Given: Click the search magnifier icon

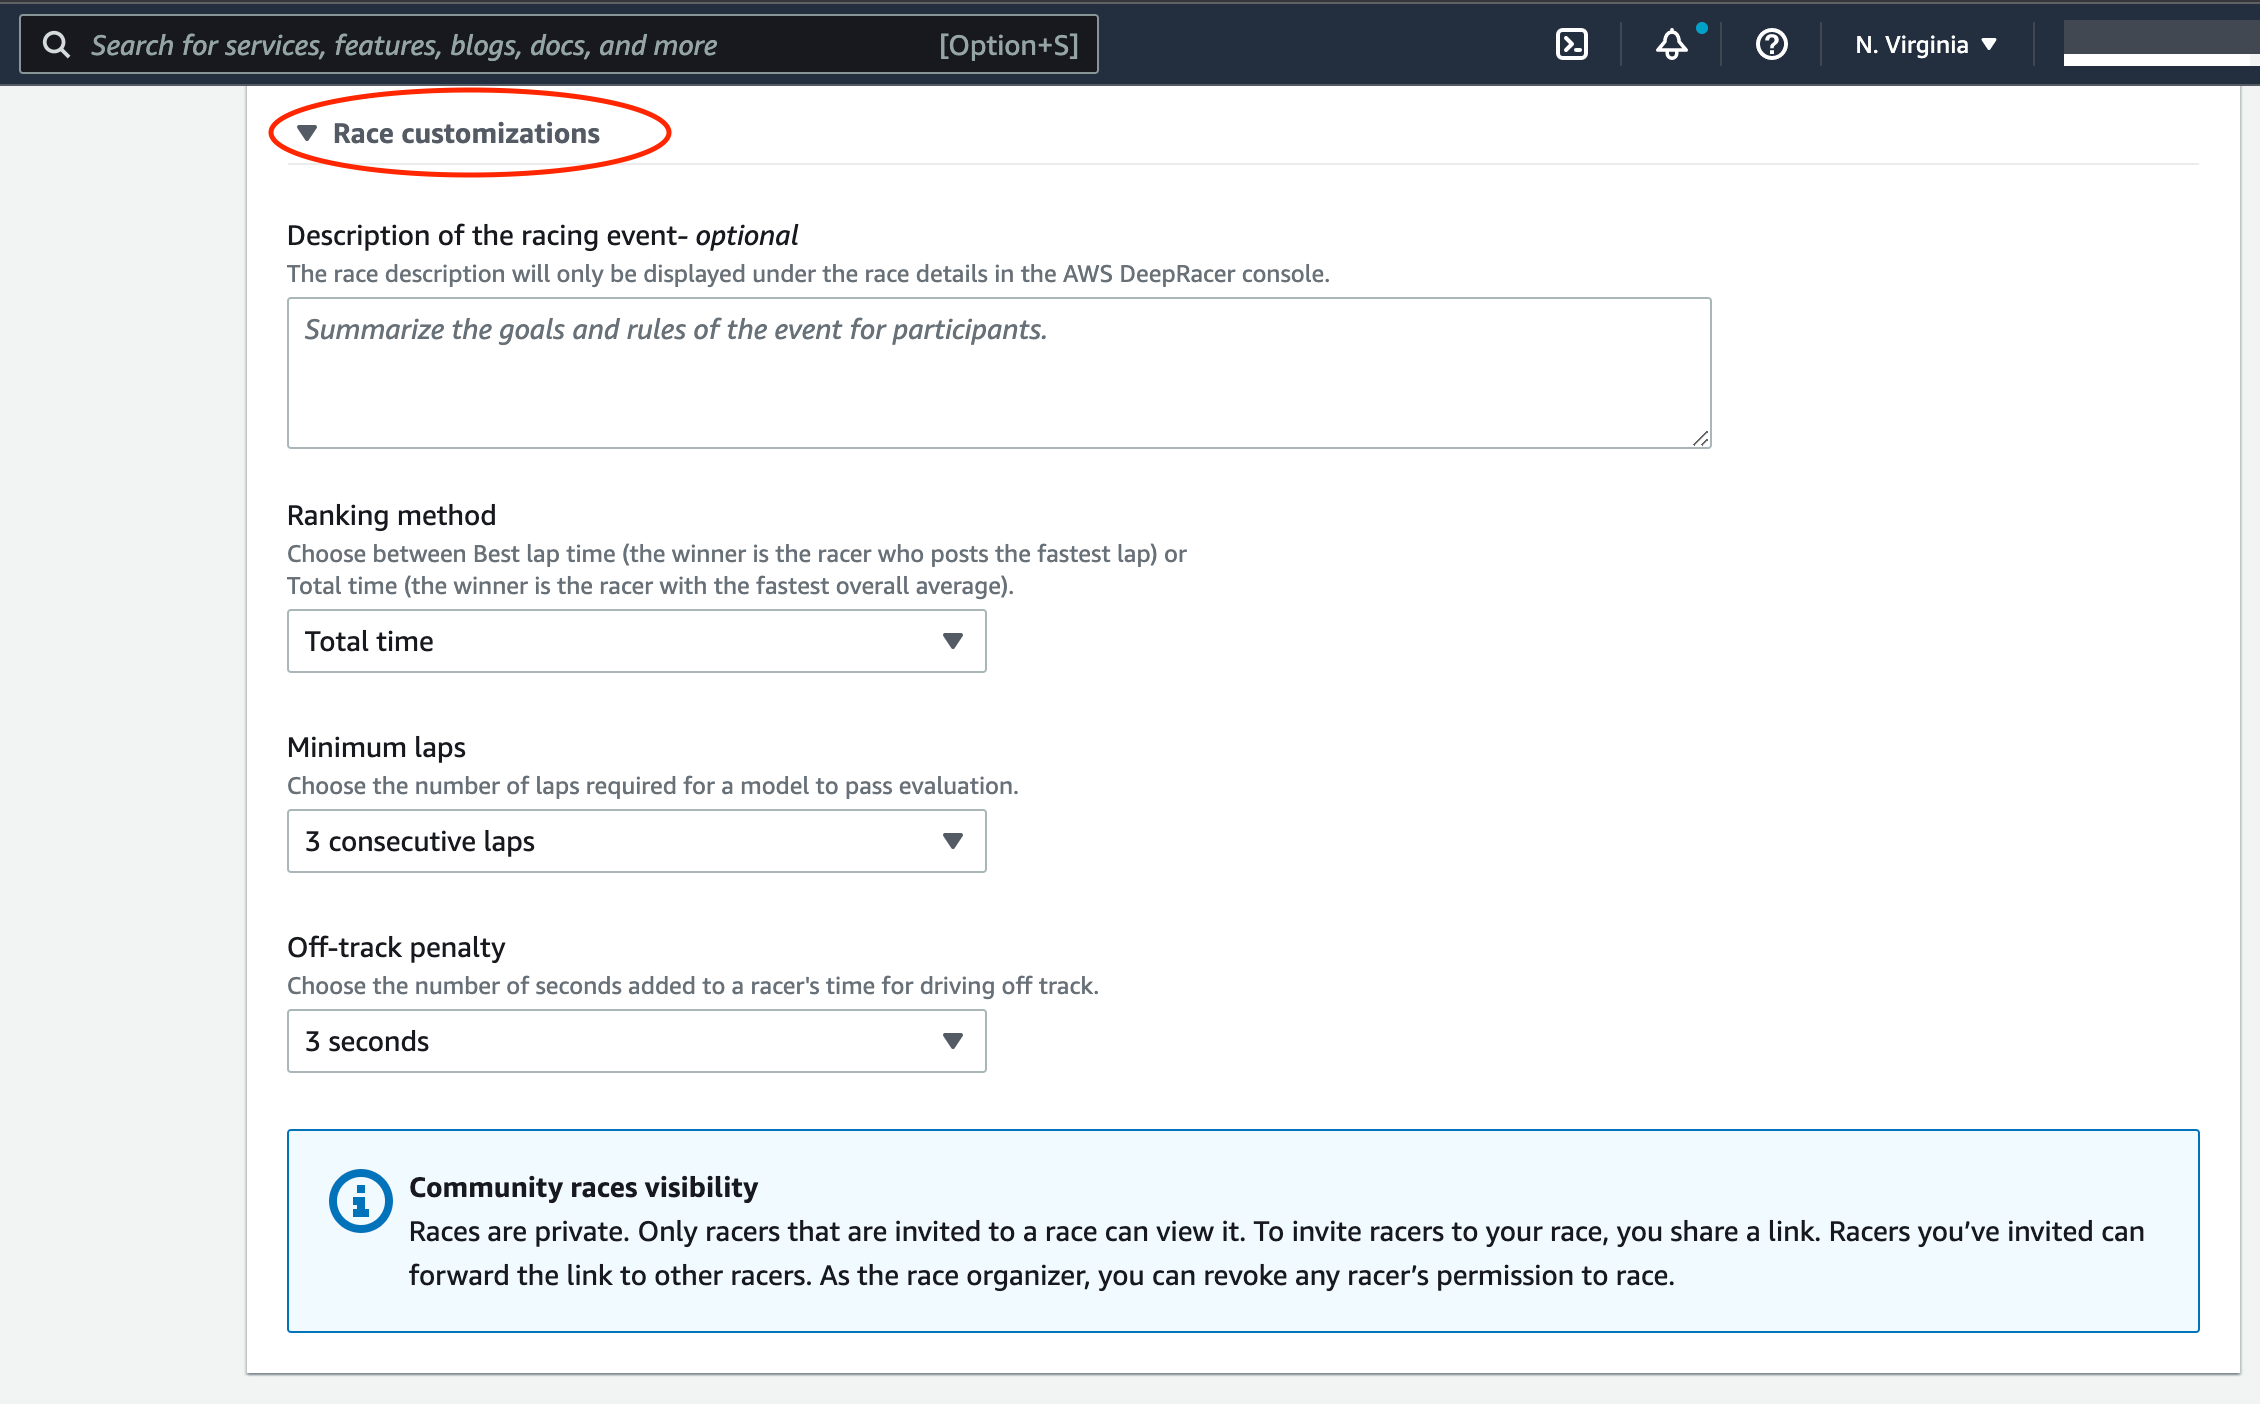Looking at the screenshot, I should [x=56, y=44].
